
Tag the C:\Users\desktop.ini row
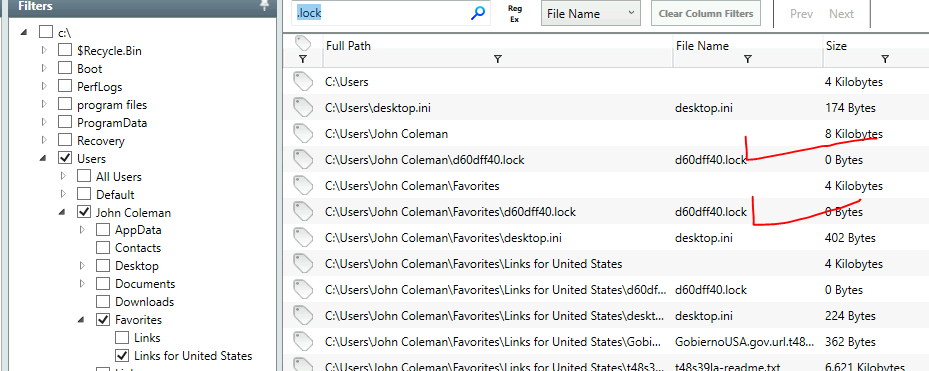coord(303,108)
